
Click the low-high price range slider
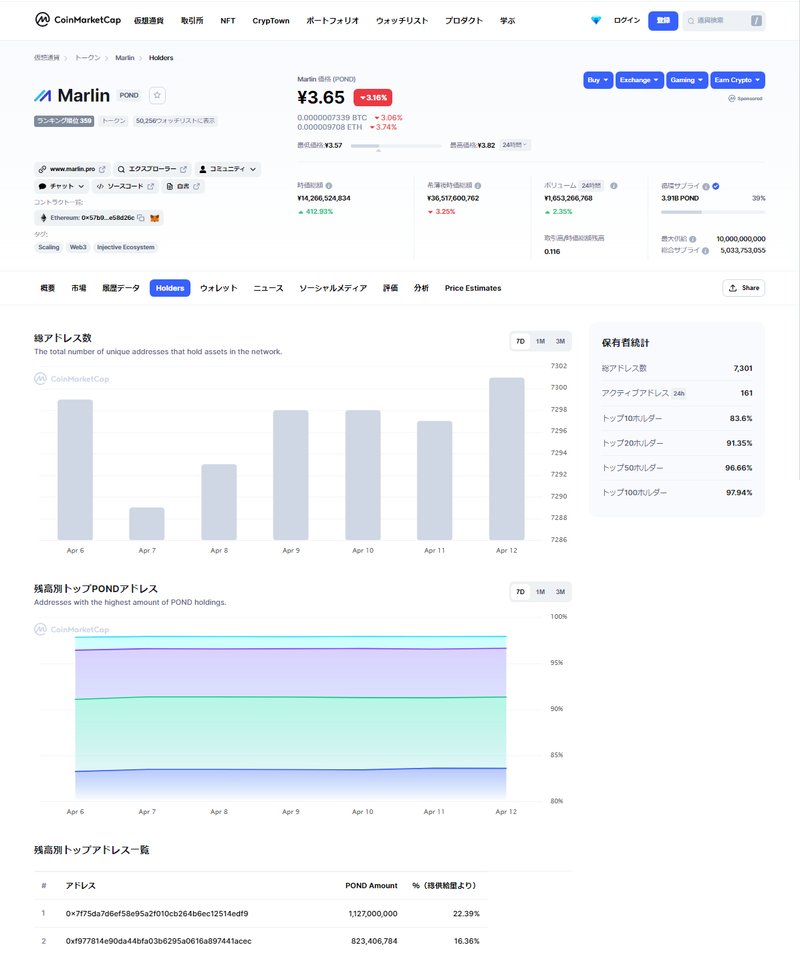tap(396, 146)
